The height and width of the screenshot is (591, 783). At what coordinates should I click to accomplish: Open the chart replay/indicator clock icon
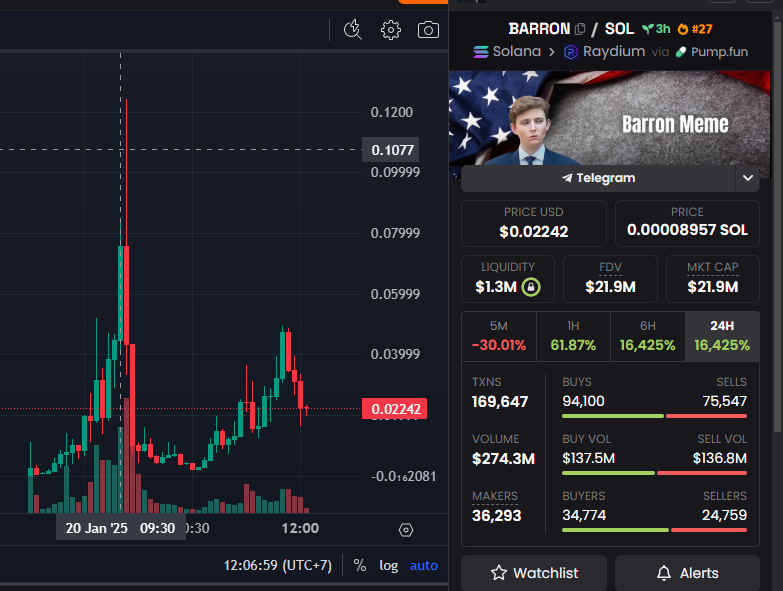click(x=353, y=30)
